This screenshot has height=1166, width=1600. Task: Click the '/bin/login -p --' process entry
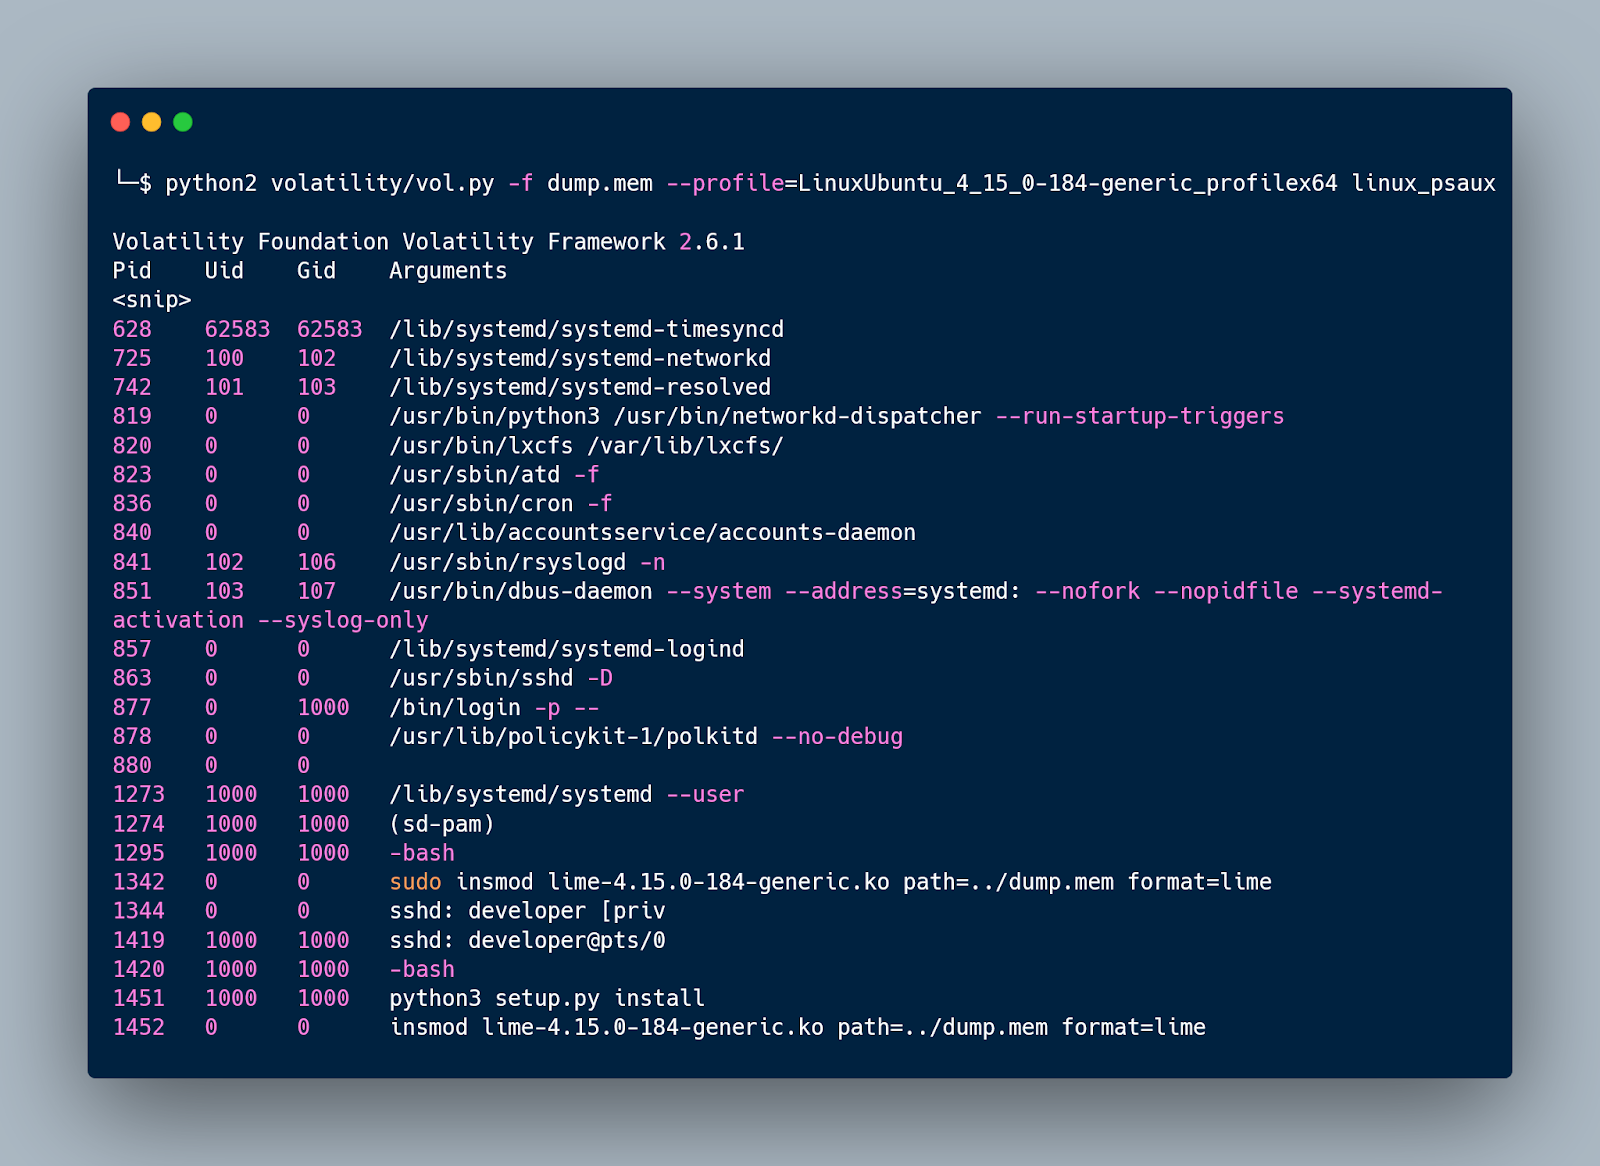(x=494, y=708)
